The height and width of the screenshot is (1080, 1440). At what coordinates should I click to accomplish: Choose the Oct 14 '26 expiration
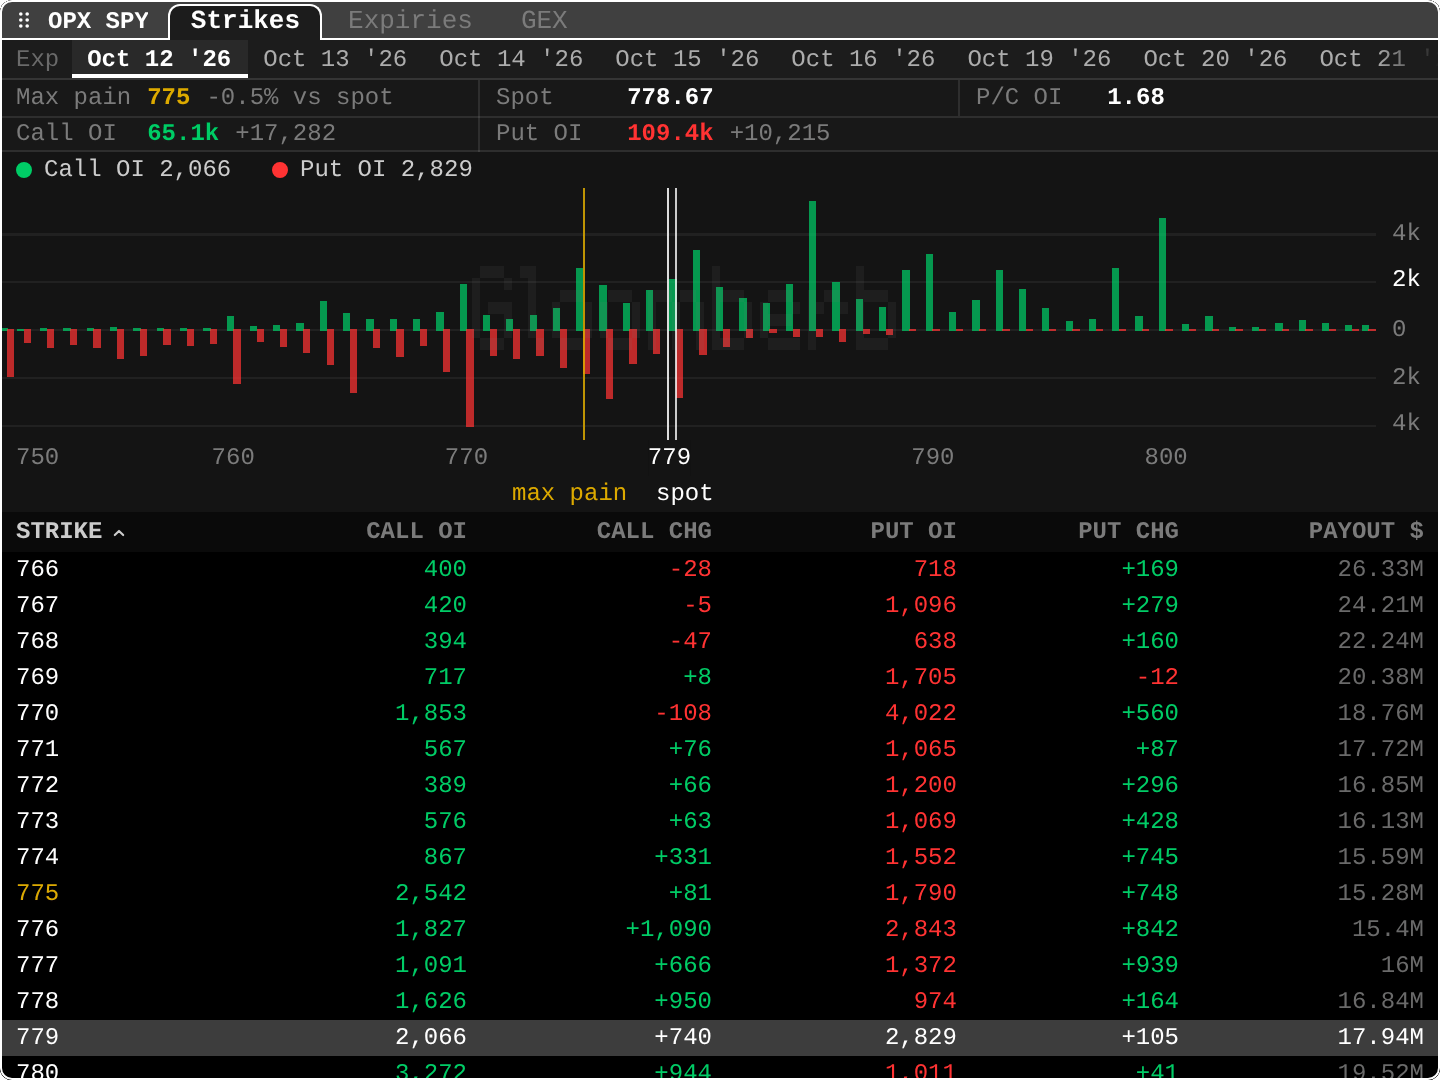pyautogui.click(x=511, y=59)
